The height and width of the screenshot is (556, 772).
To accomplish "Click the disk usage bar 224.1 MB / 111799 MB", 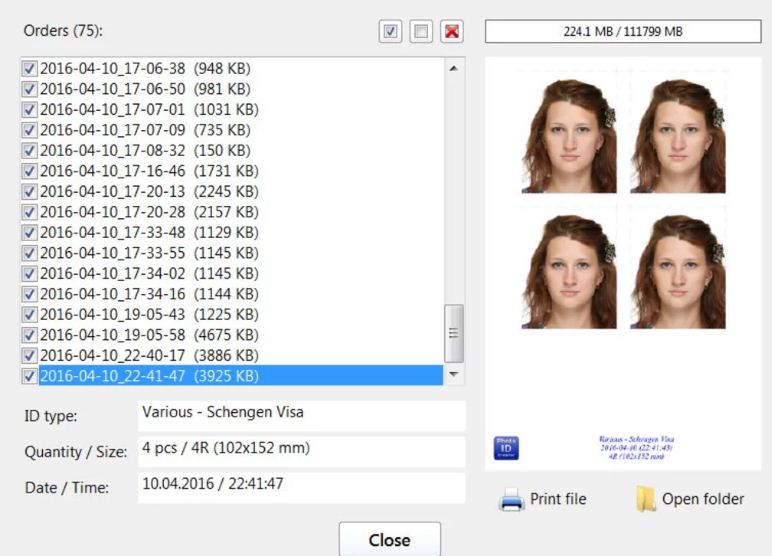I will point(623,32).
